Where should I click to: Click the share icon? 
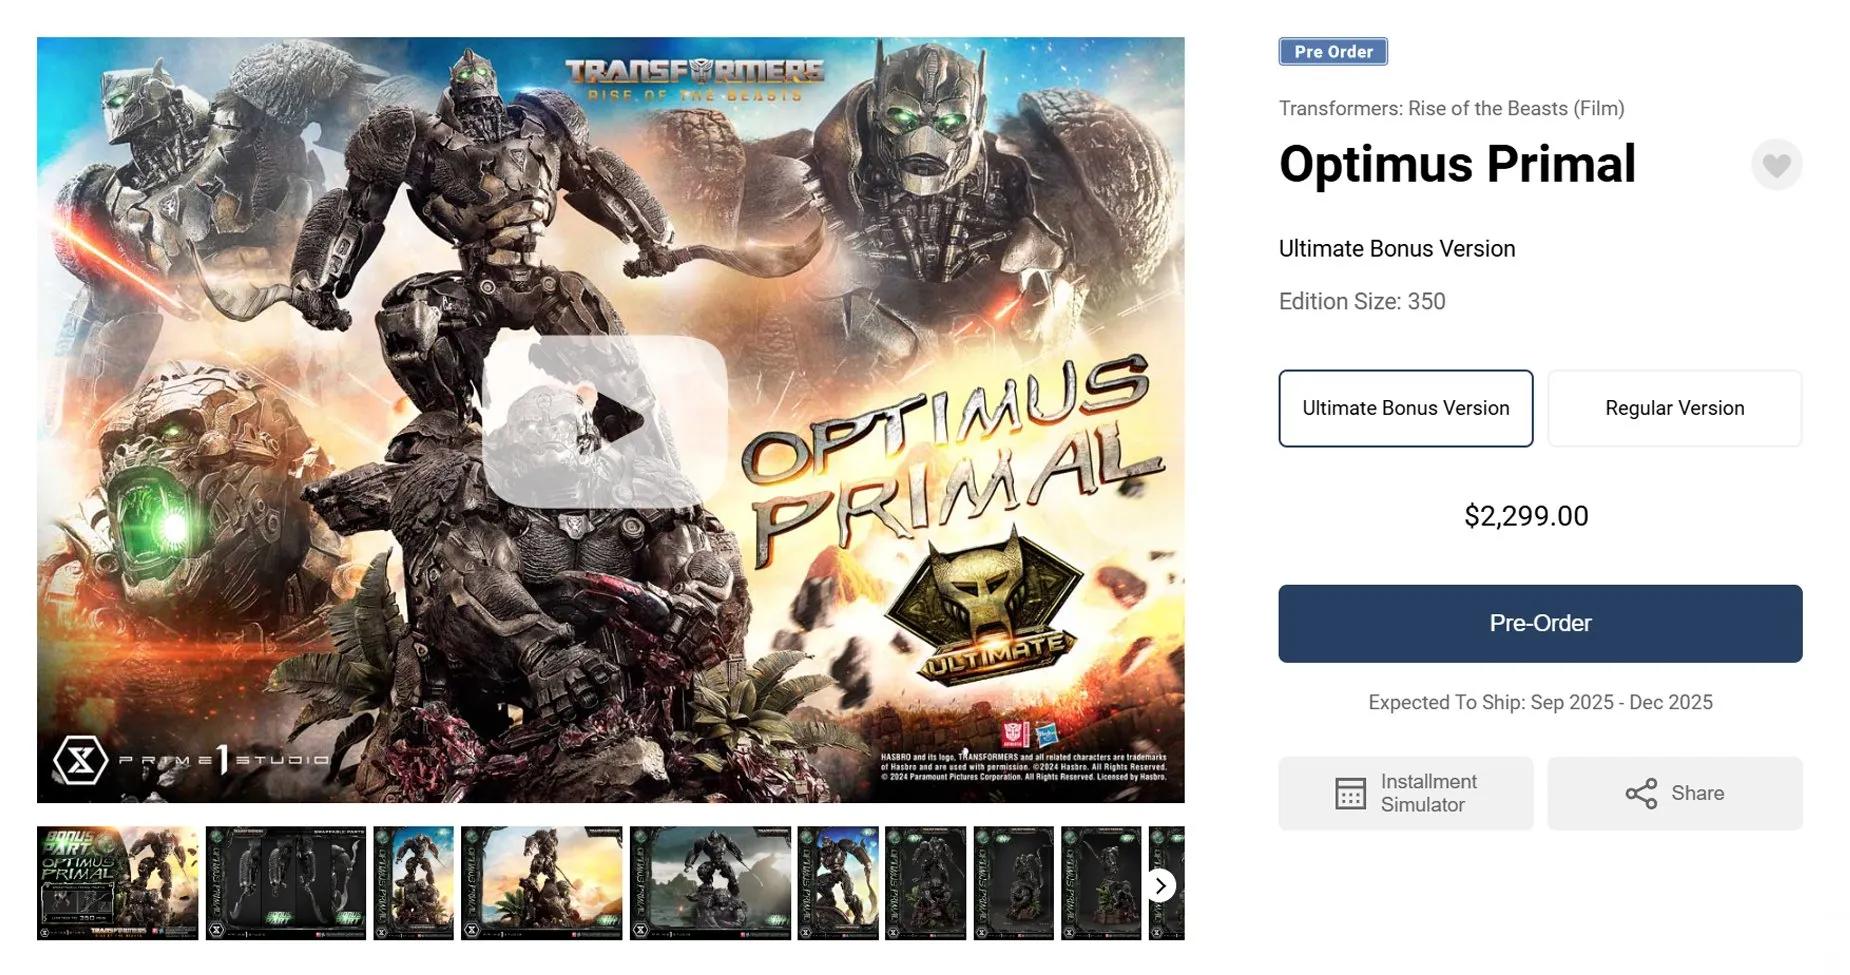click(1641, 794)
